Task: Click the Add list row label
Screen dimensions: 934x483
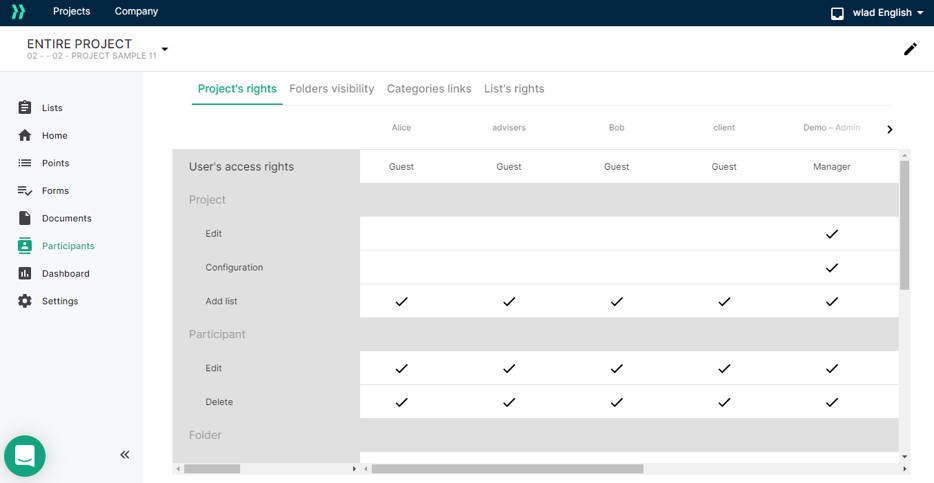Action: pyautogui.click(x=222, y=301)
